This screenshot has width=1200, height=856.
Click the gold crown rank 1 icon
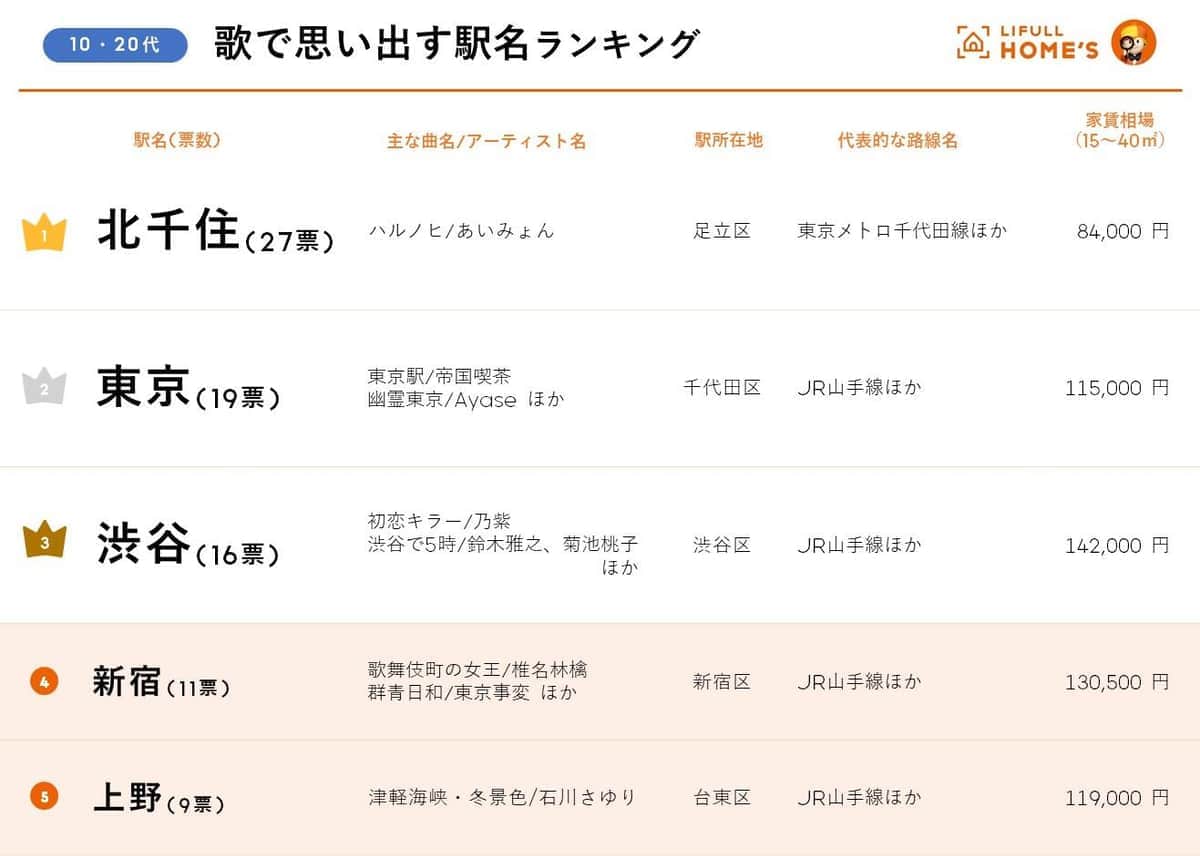pos(44,233)
